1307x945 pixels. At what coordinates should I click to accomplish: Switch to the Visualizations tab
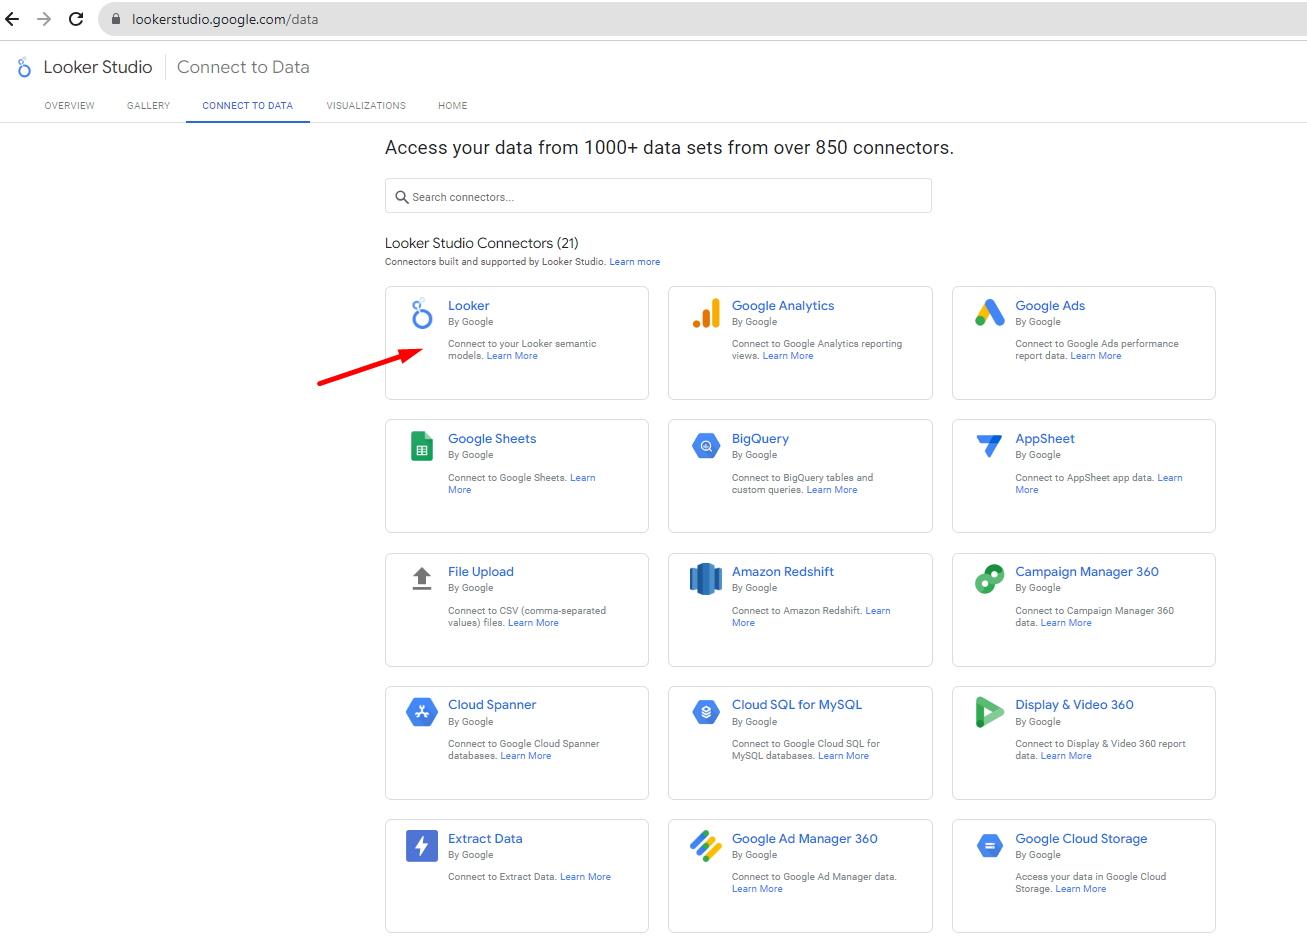click(366, 105)
